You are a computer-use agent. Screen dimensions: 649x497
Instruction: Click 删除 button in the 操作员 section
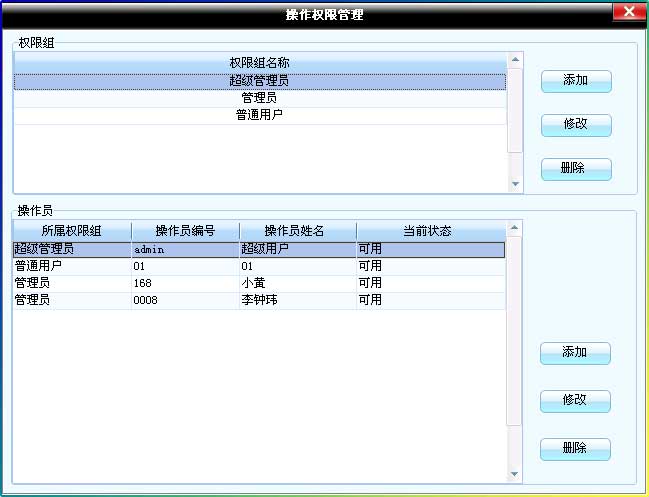coord(574,448)
